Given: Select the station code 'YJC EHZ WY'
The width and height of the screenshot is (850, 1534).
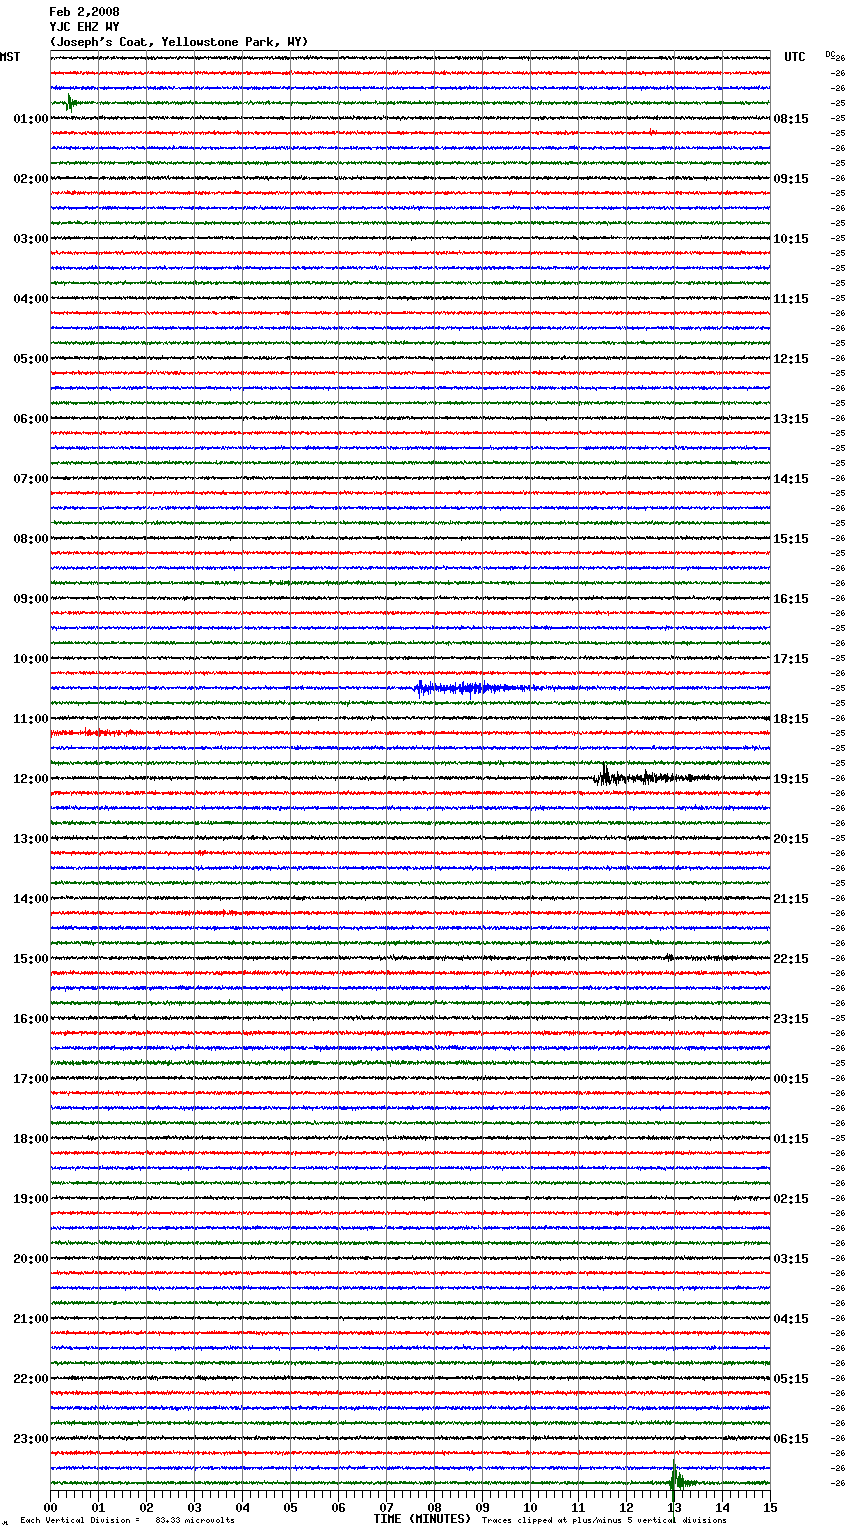Looking at the screenshot, I should (x=84, y=27).
